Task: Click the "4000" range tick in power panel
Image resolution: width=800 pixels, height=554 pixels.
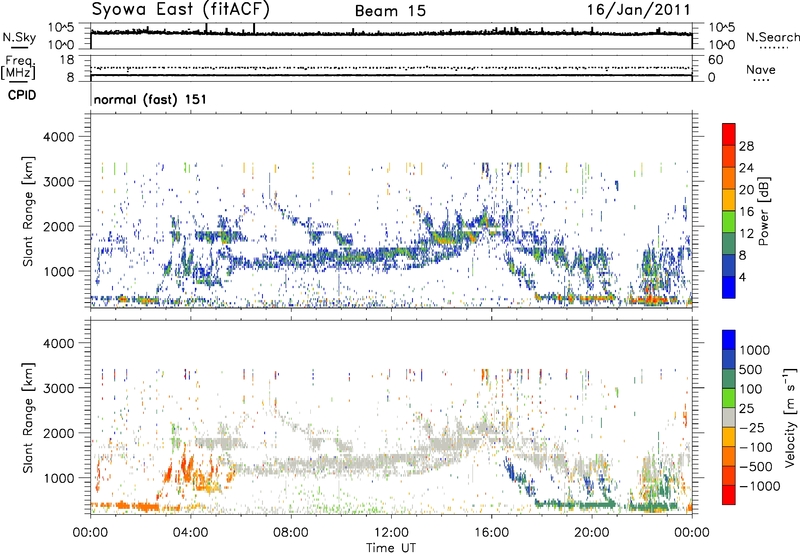Action: [x=58, y=137]
